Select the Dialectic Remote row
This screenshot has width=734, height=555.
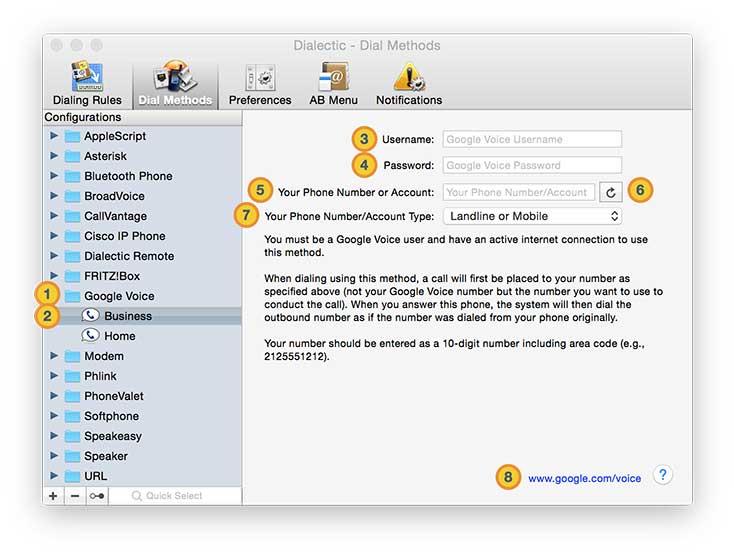[142, 256]
